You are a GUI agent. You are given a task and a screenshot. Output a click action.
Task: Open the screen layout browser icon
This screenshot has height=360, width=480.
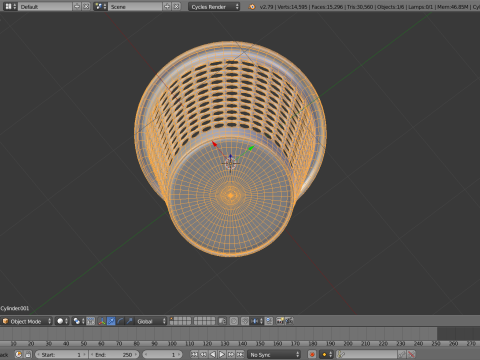point(10,6)
